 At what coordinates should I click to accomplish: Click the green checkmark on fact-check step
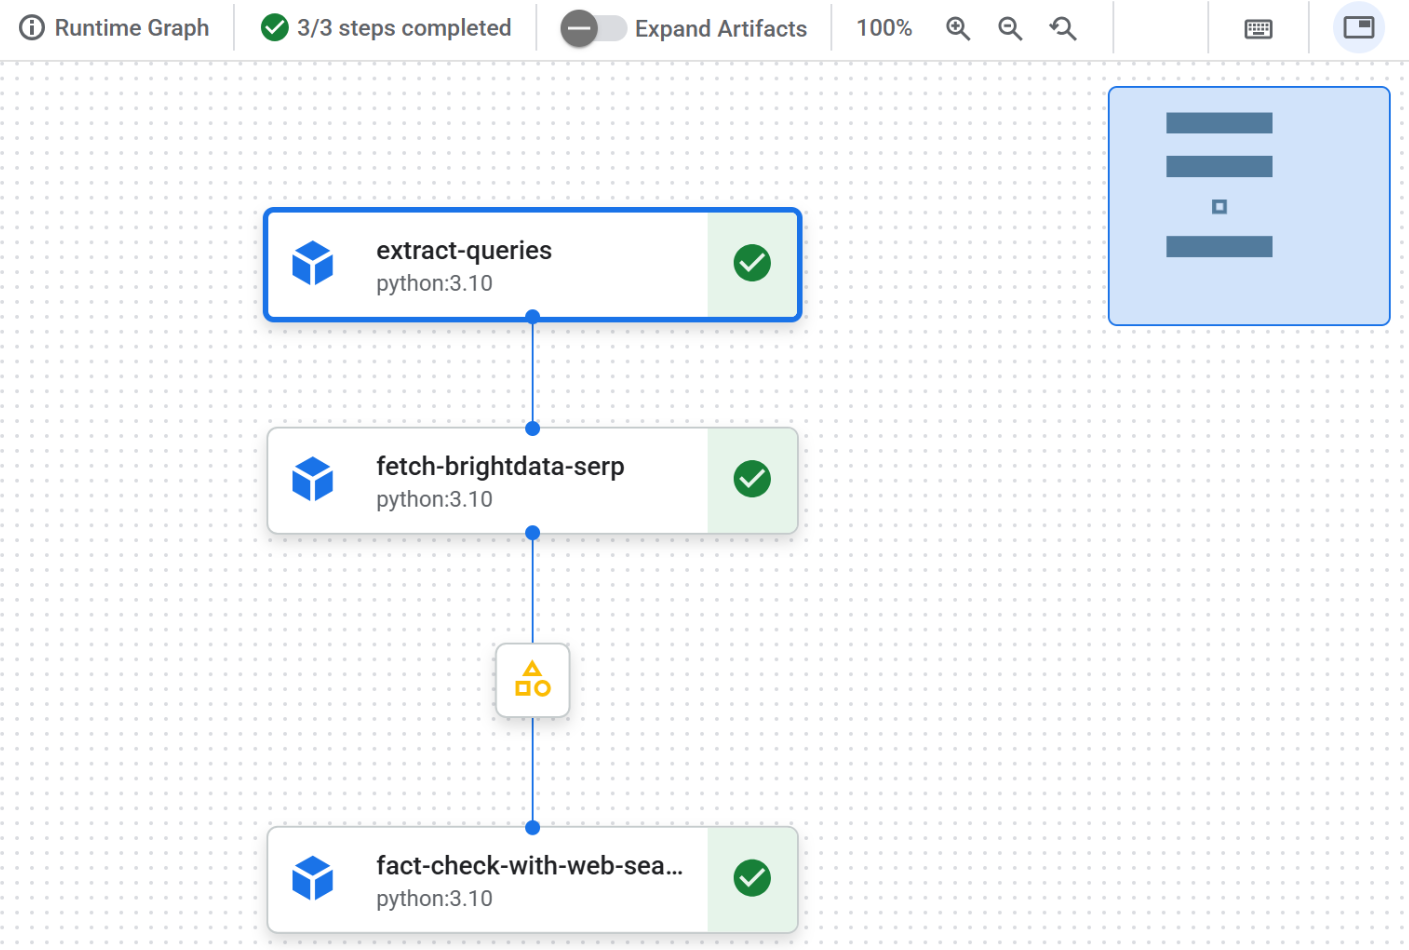(x=751, y=878)
